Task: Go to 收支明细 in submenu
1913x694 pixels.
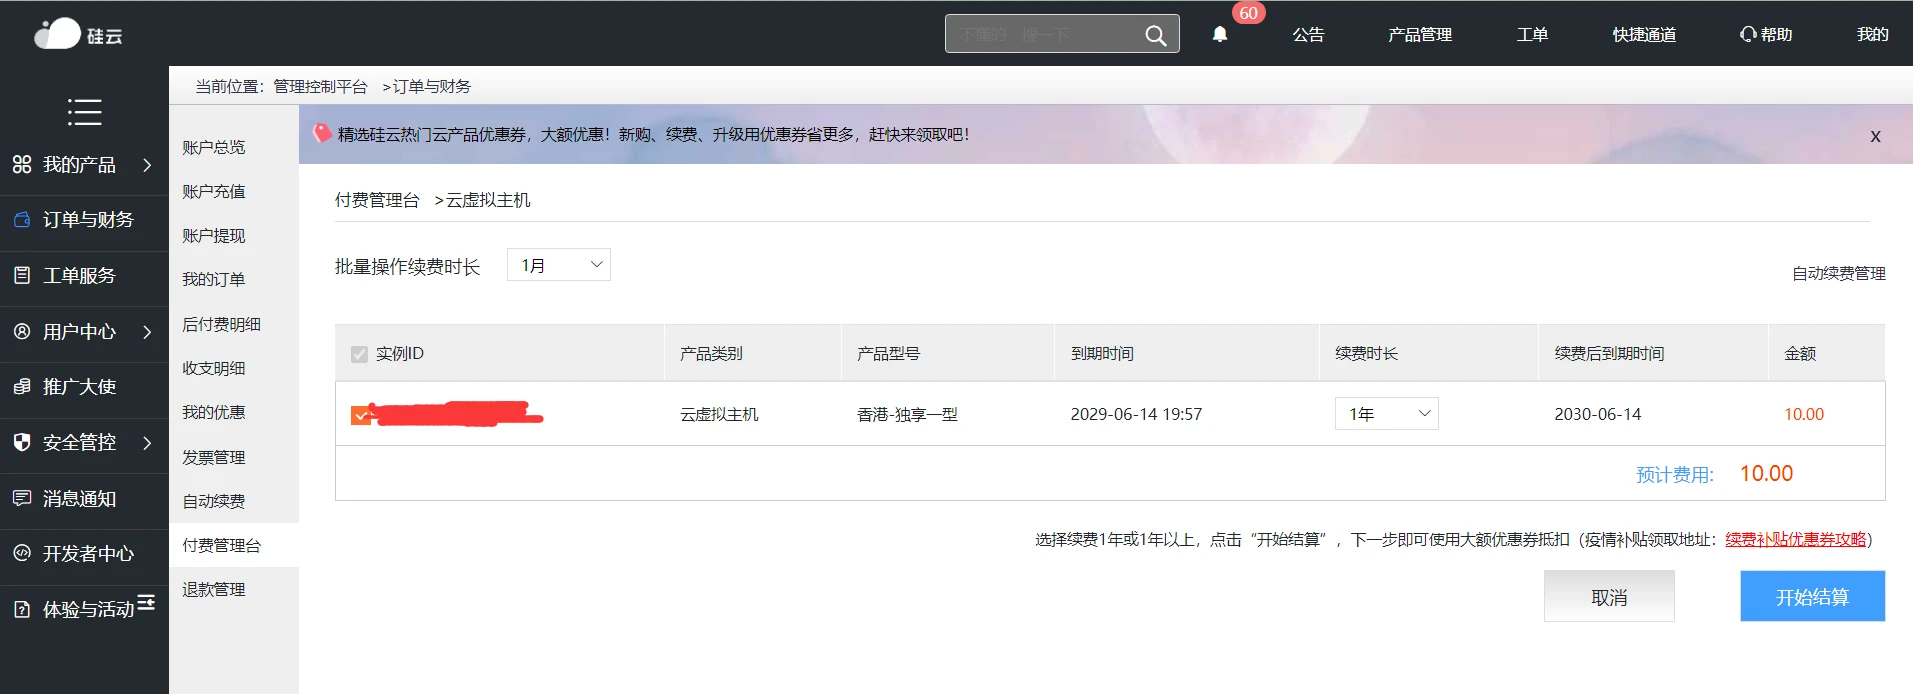Action: click(214, 368)
